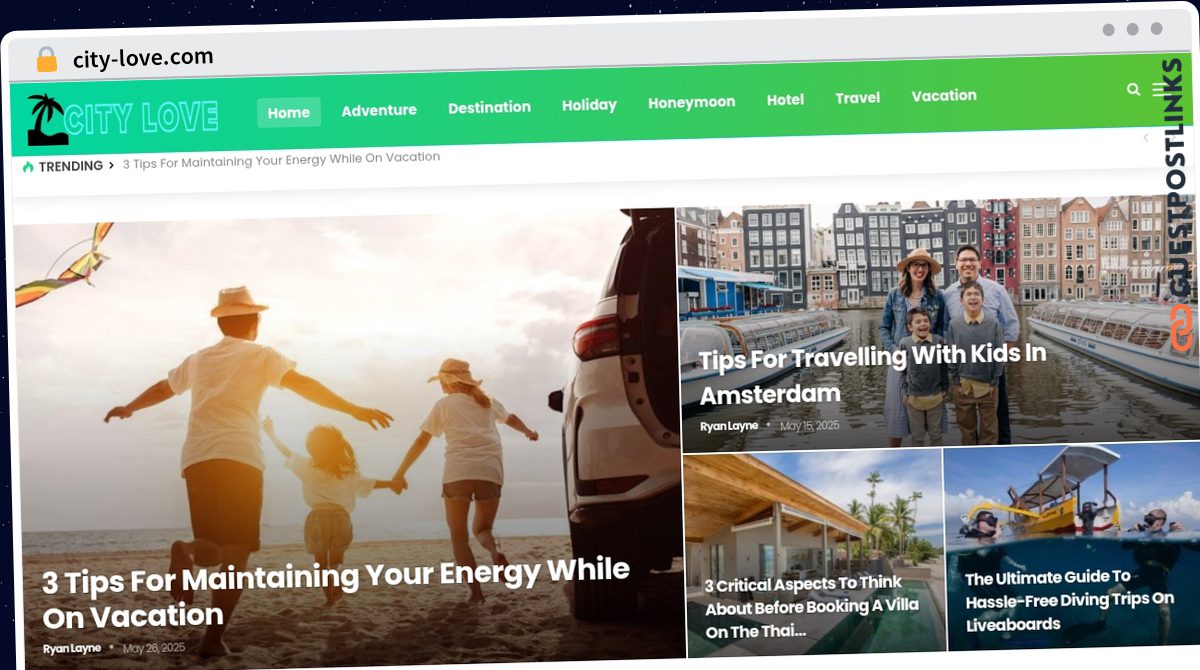
Task: Open the Vacation category tab
Action: coord(944,96)
